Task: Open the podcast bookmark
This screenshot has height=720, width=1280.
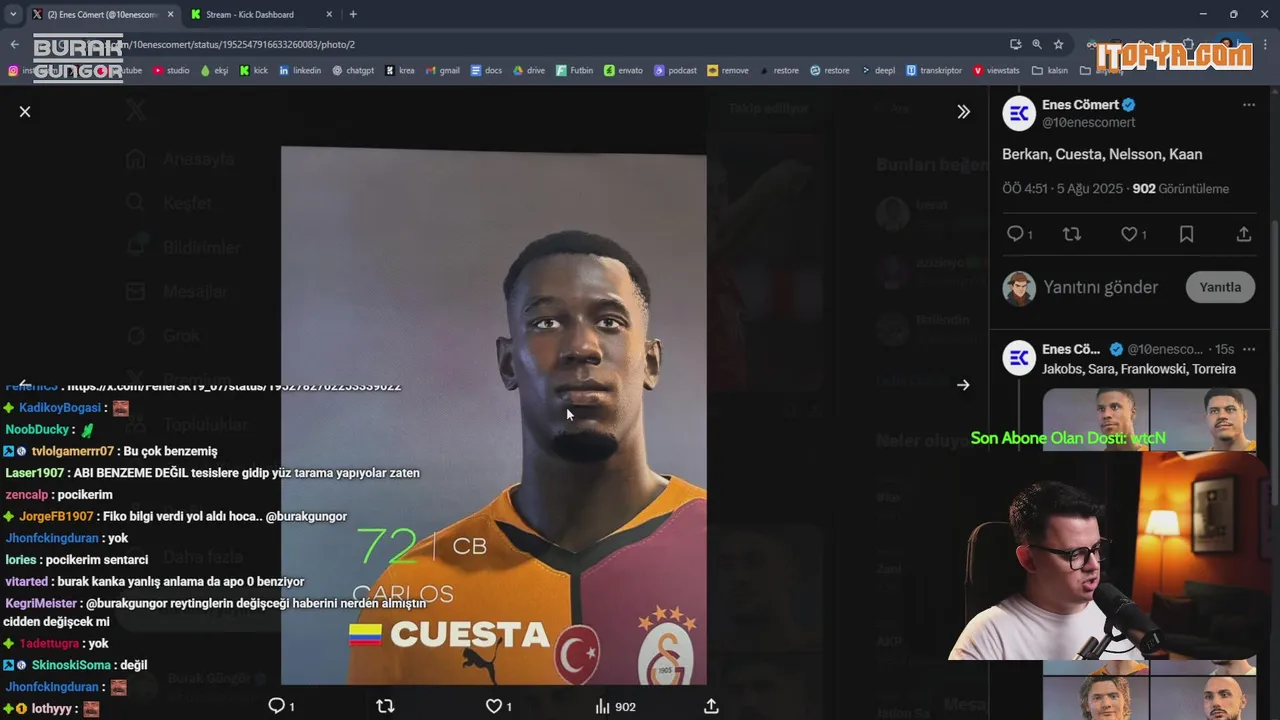Action: (676, 71)
